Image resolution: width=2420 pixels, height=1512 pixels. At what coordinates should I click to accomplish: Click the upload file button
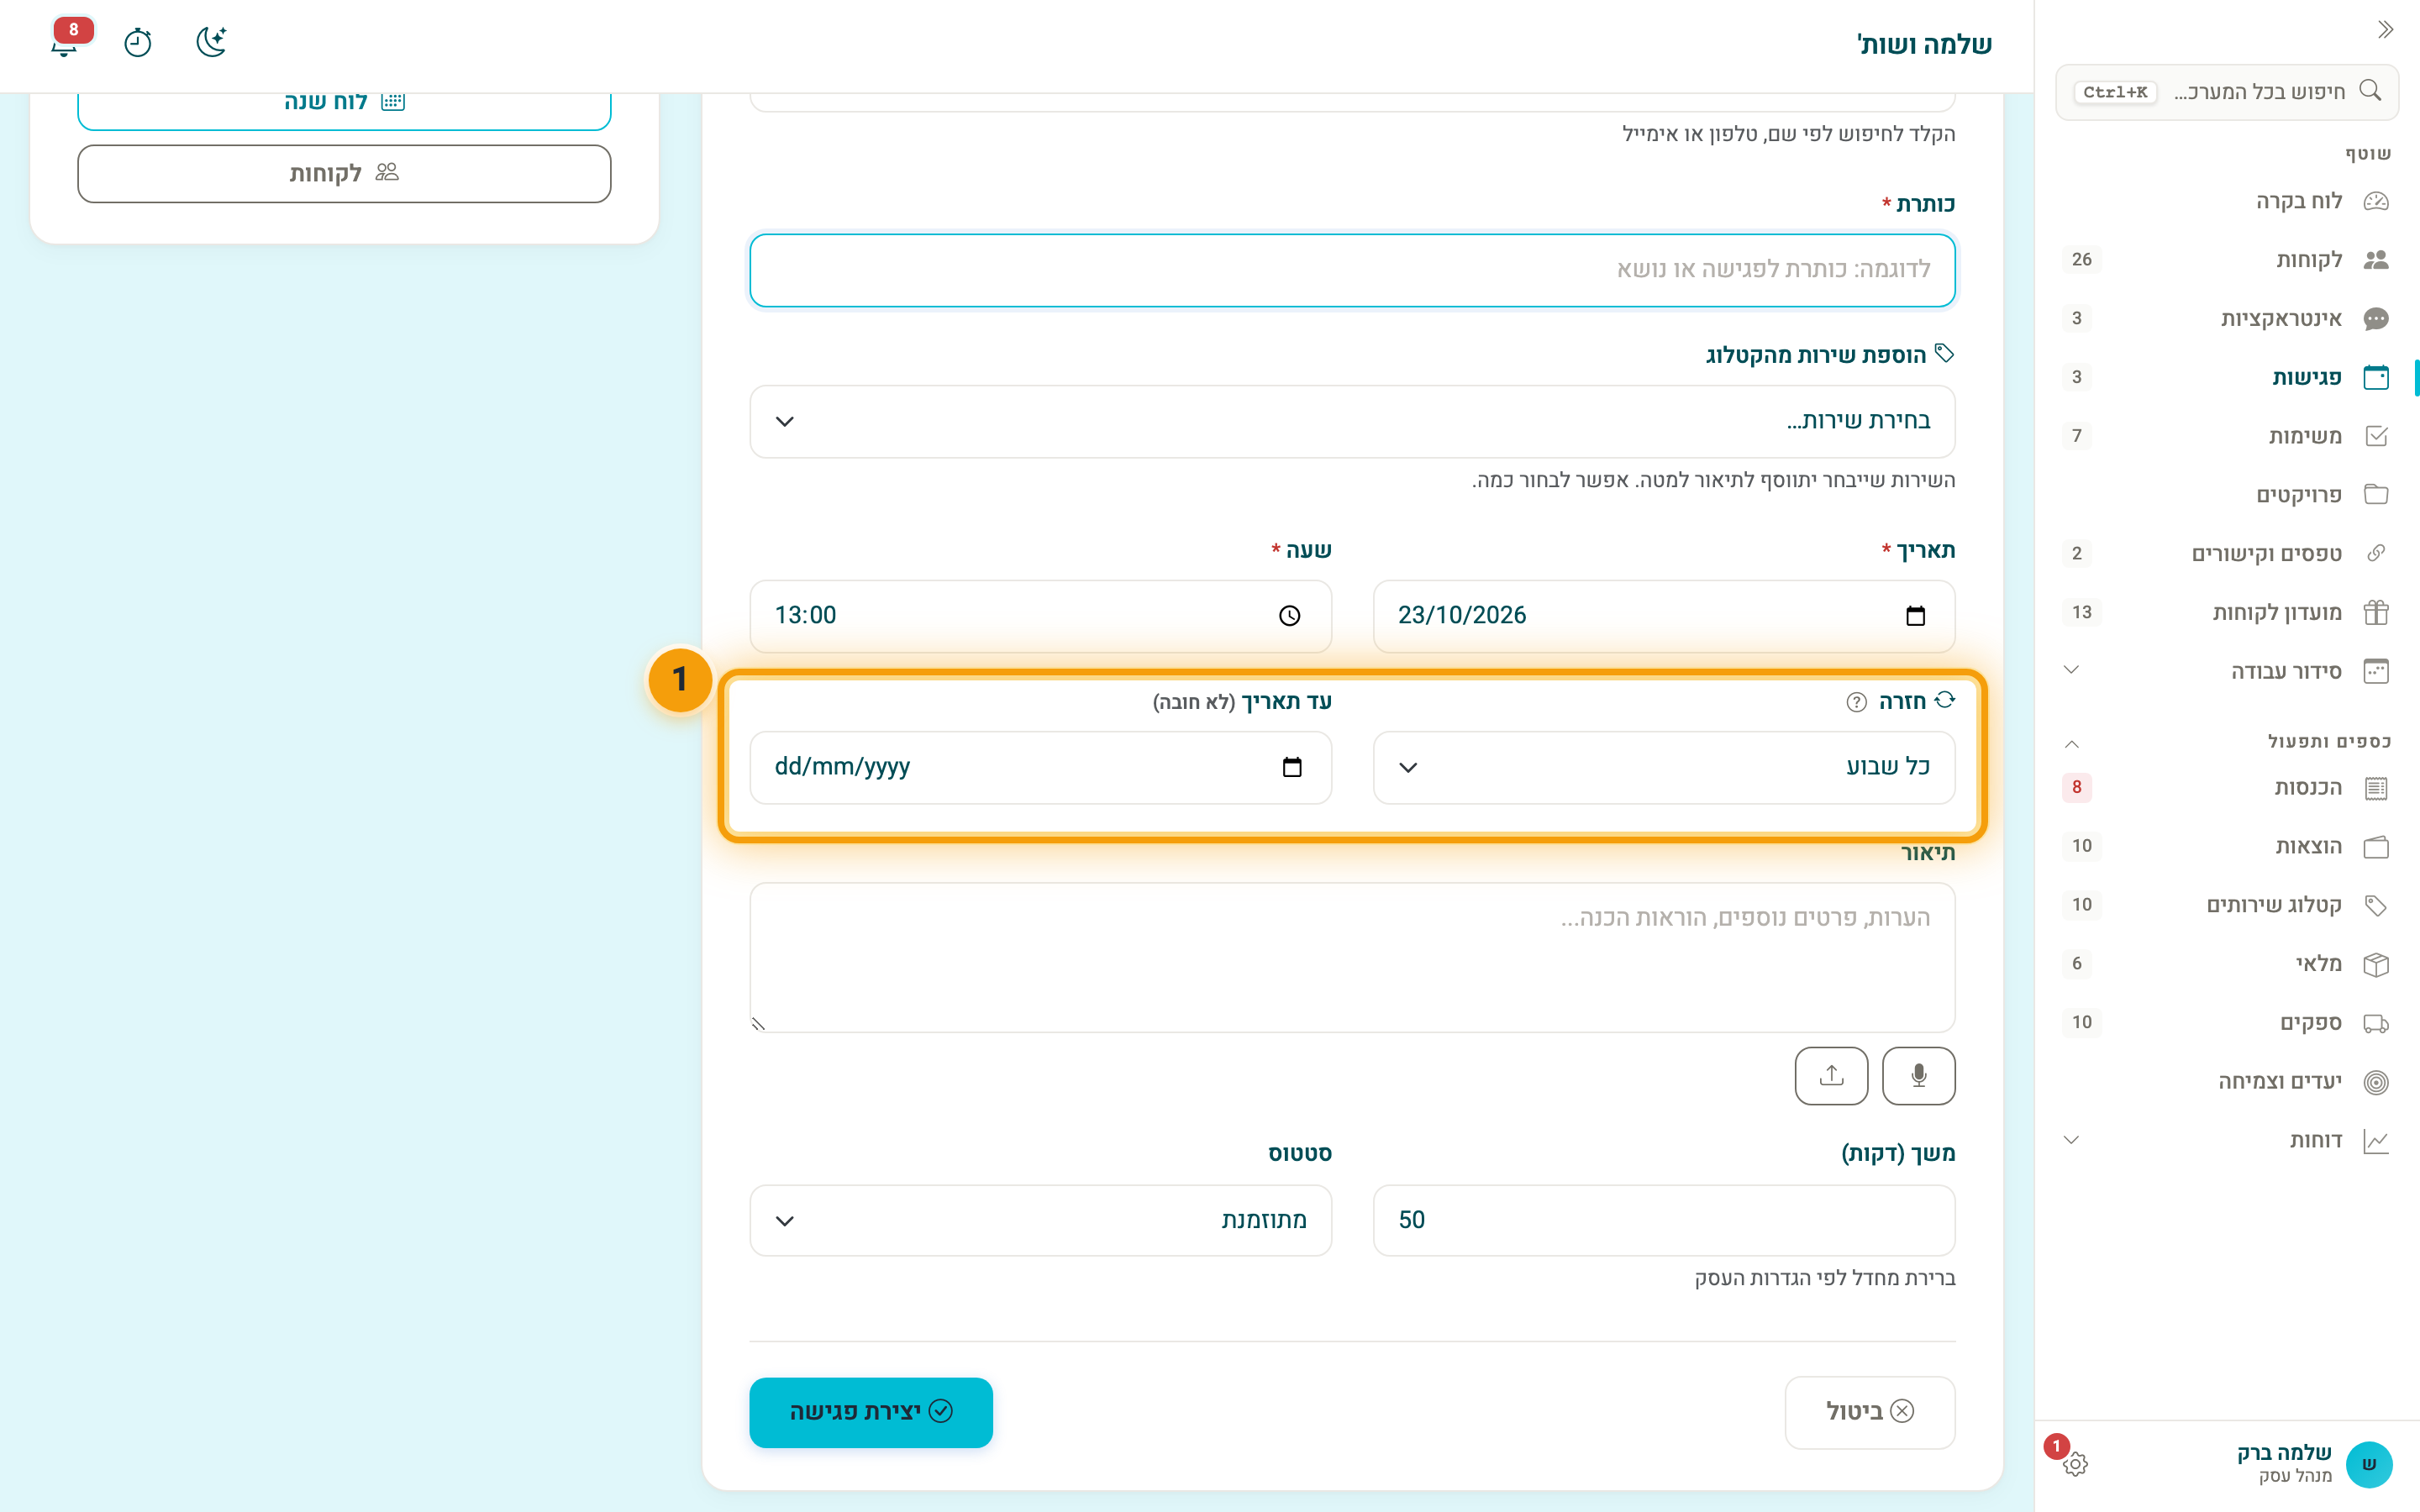pyautogui.click(x=1831, y=1076)
